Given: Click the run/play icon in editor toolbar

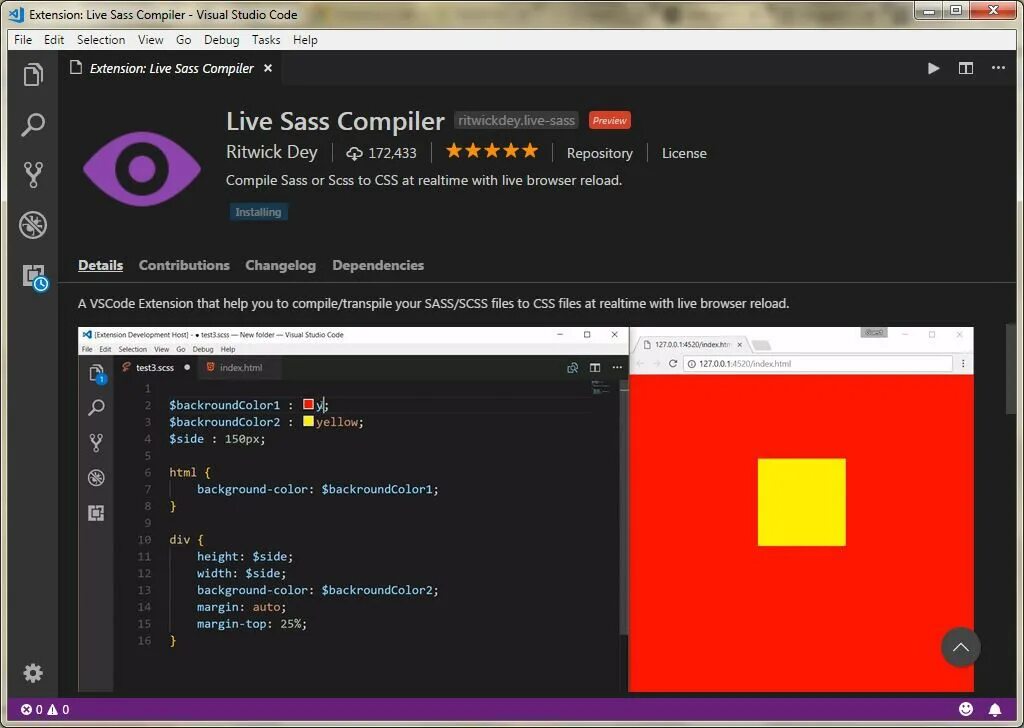Looking at the screenshot, I should point(933,68).
